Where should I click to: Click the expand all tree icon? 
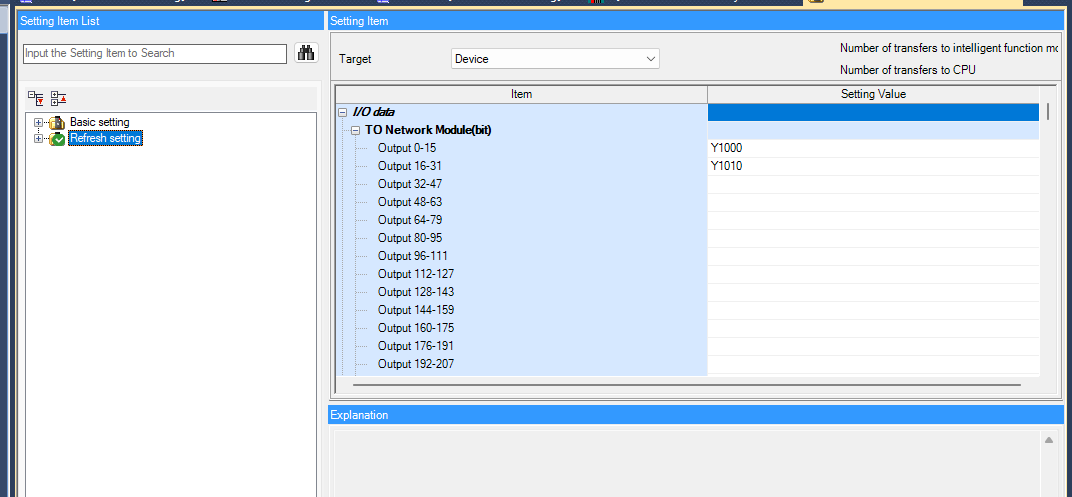36,98
